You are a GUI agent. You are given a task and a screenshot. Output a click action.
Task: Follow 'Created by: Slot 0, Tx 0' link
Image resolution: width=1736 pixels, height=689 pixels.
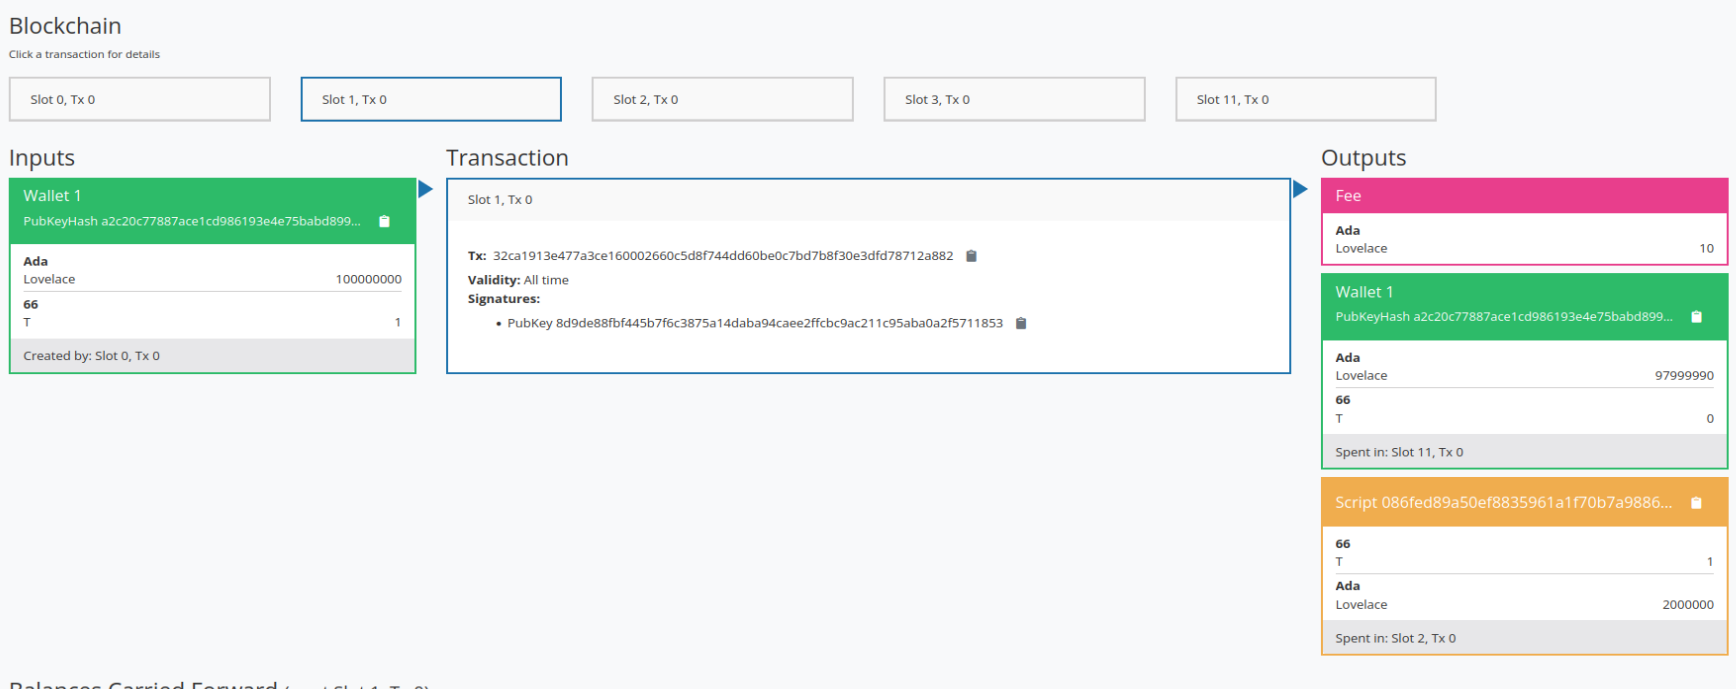[92, 356]
